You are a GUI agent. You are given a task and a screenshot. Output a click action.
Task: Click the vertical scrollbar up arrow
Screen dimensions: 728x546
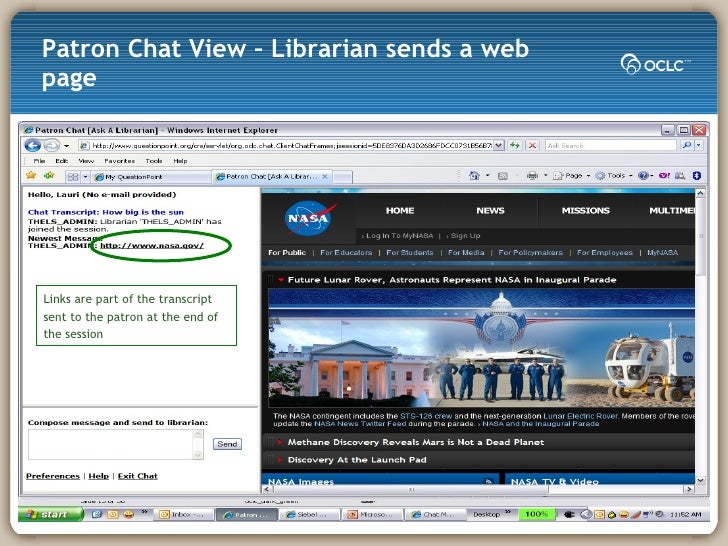(700, 193)
